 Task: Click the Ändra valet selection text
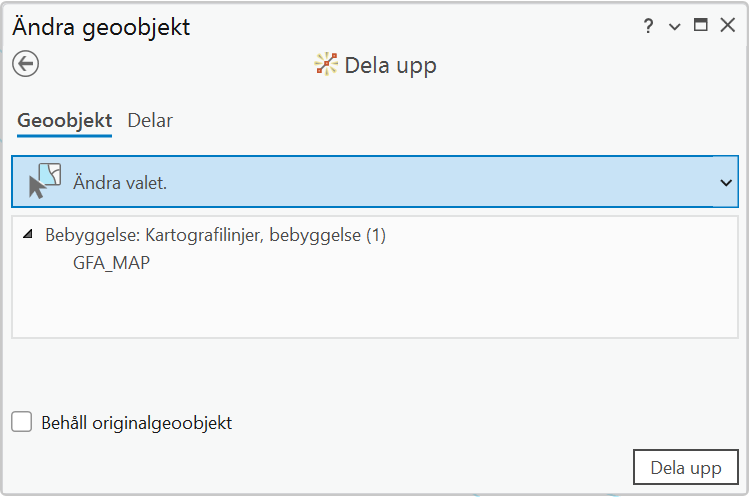click(120, 183)
